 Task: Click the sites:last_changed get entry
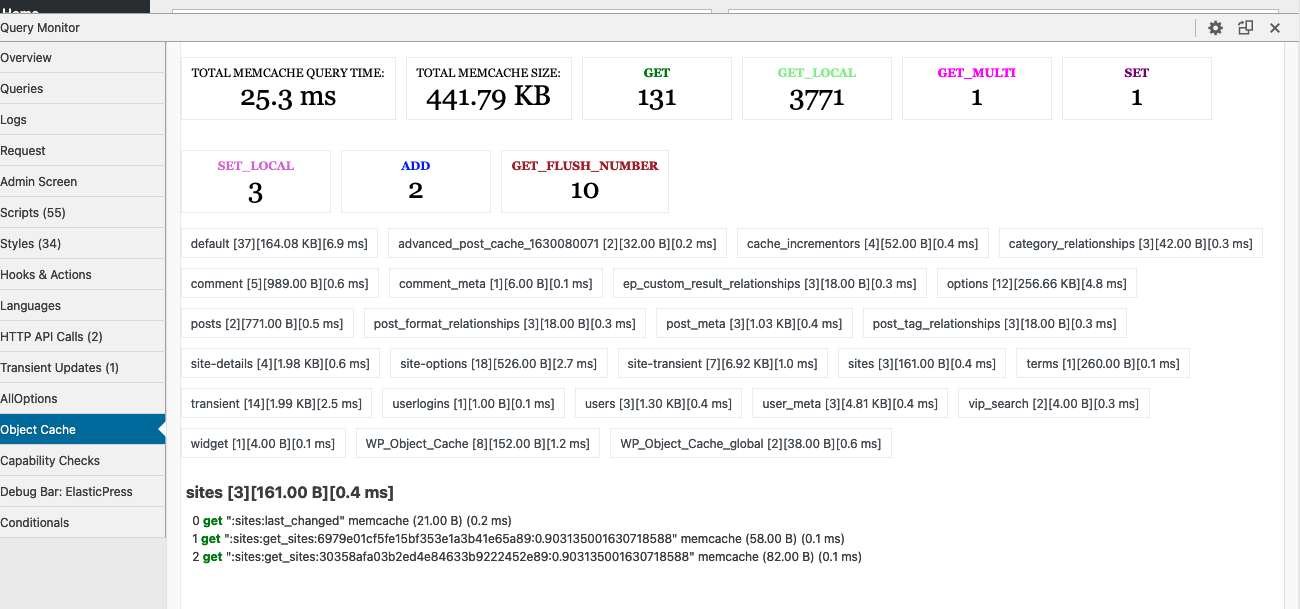point(352,521)
